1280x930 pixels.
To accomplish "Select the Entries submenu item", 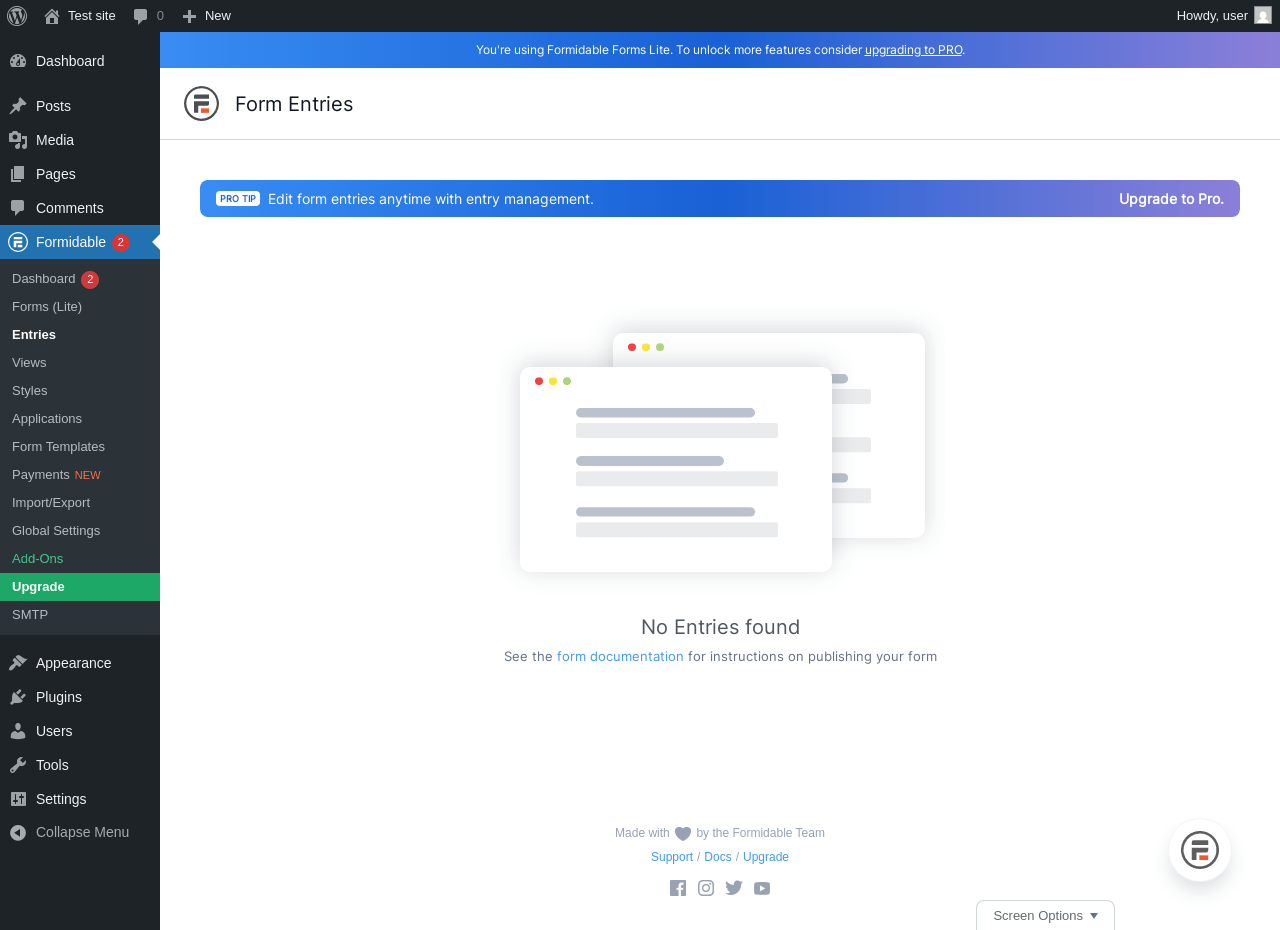I will (x=80, y=335).
